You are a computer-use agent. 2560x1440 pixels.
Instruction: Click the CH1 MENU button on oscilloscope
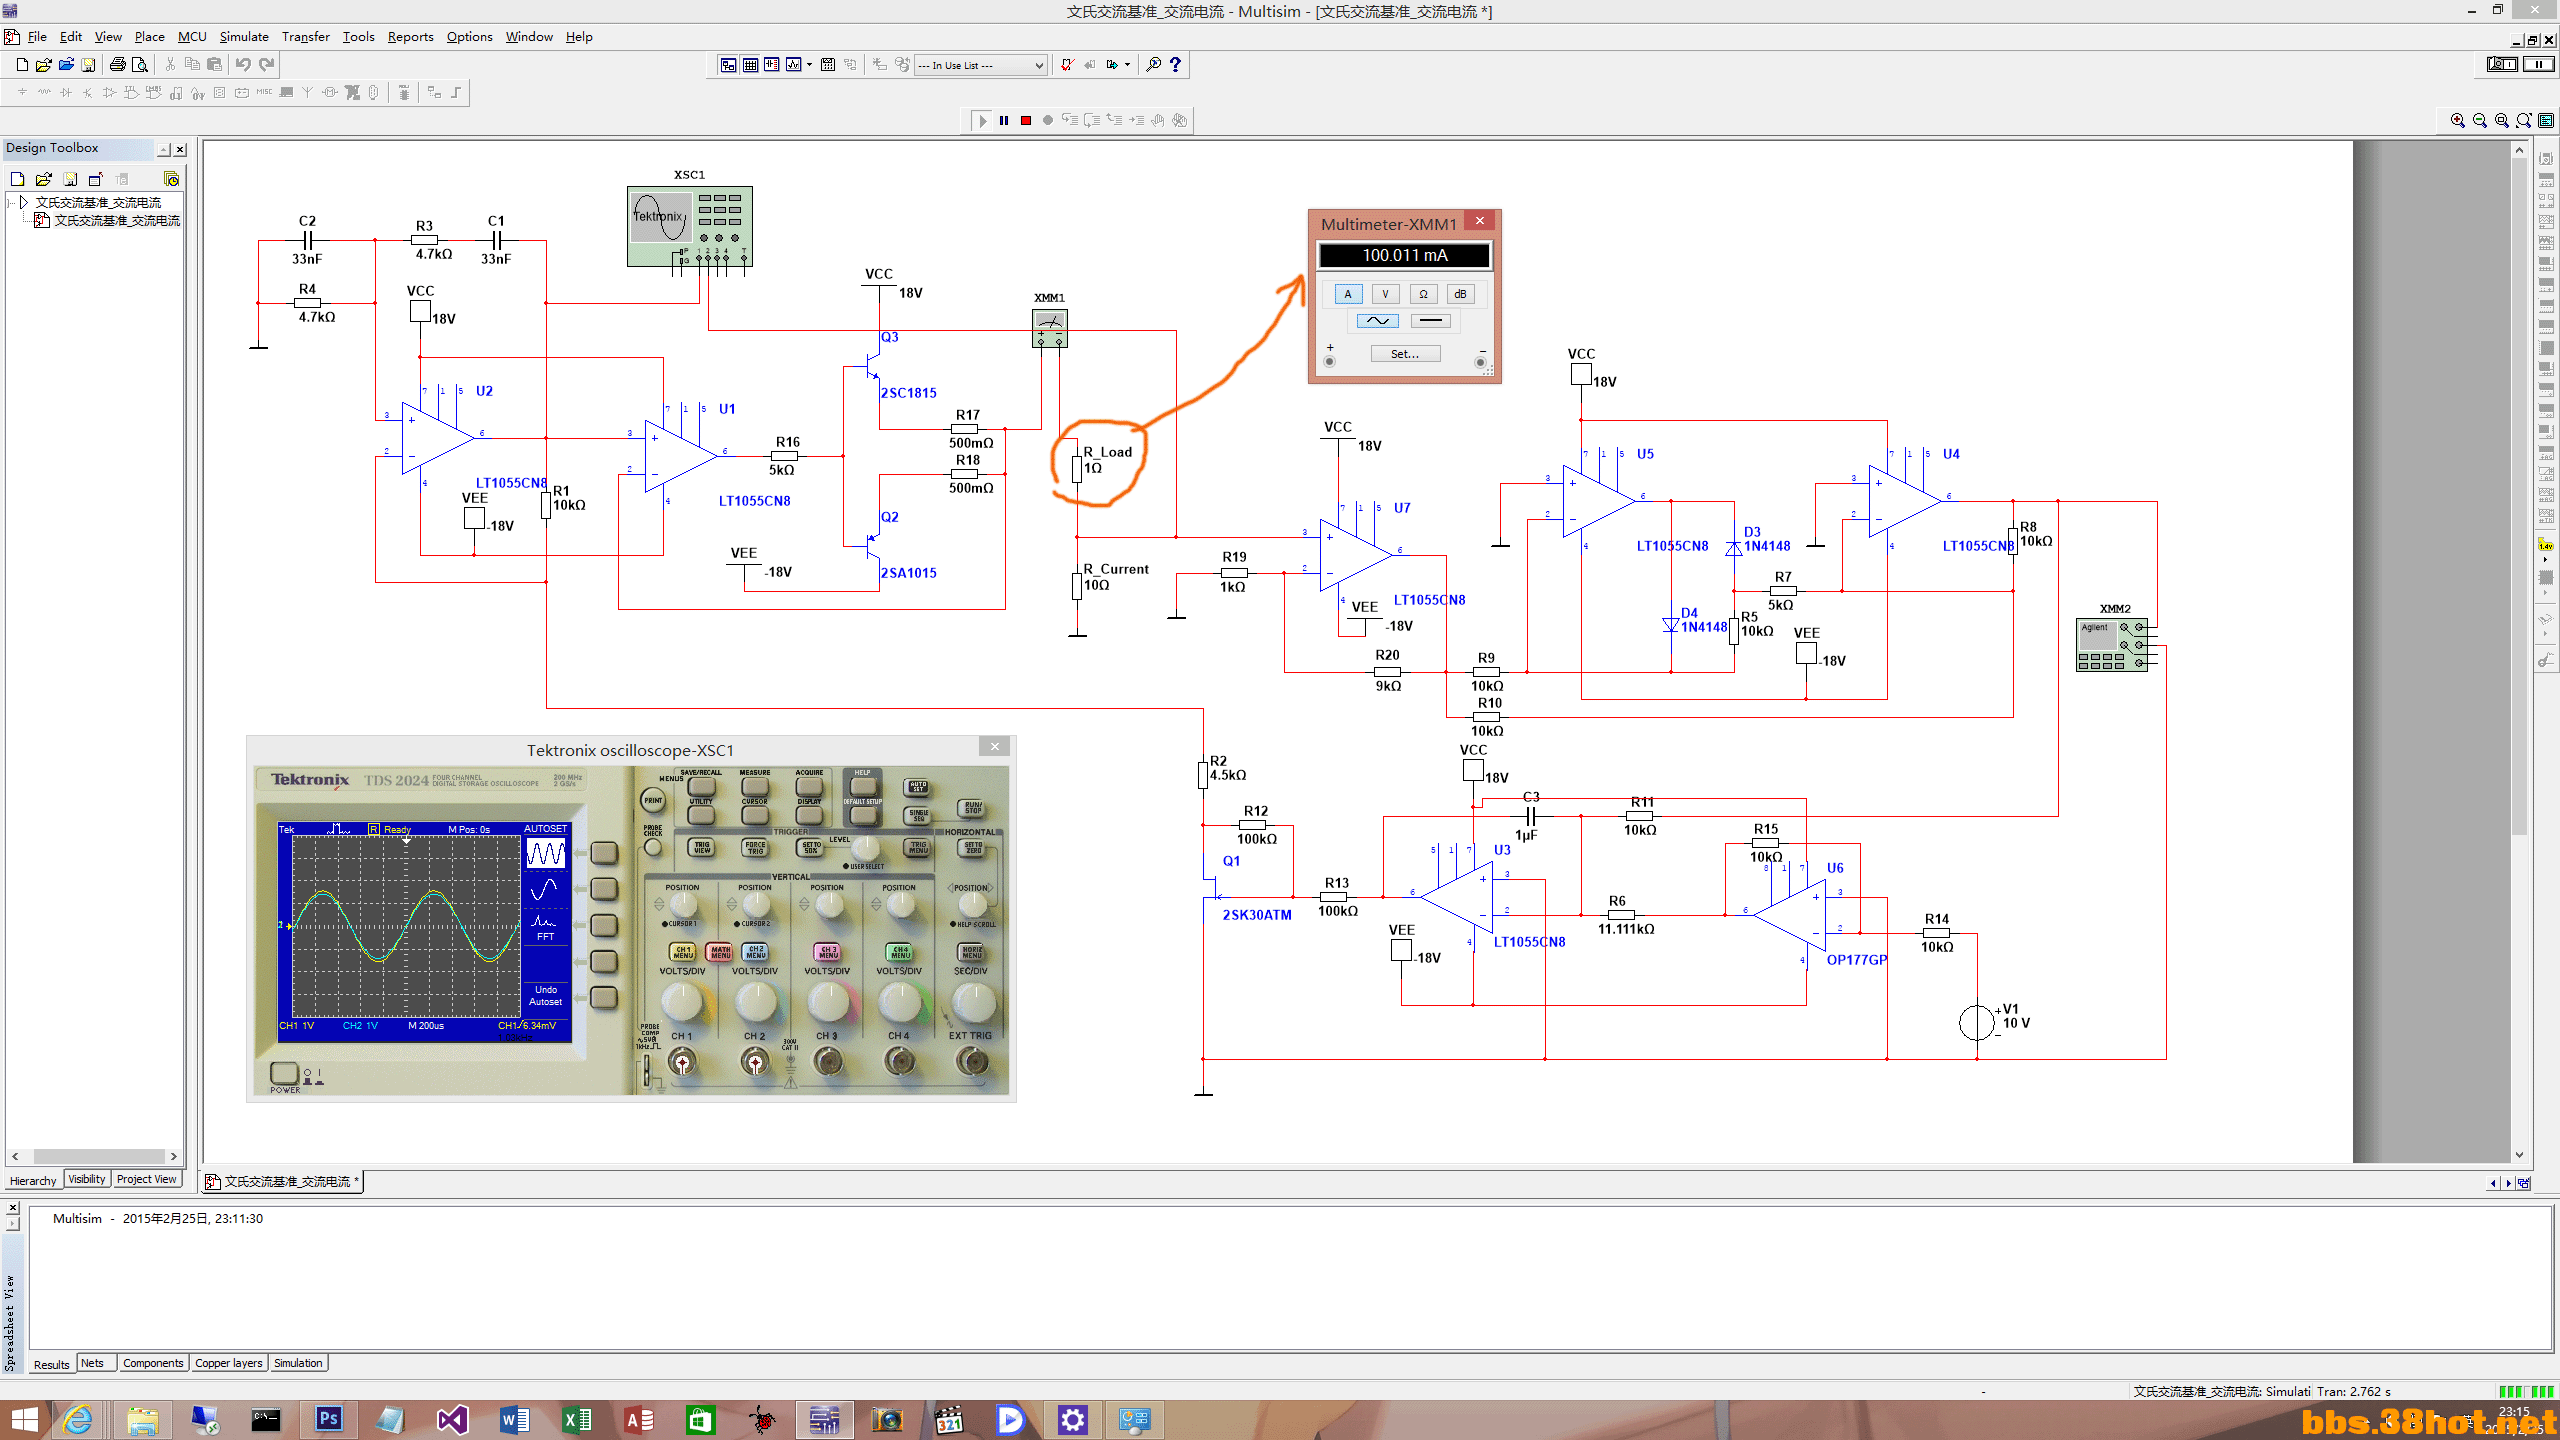(683, 952)
